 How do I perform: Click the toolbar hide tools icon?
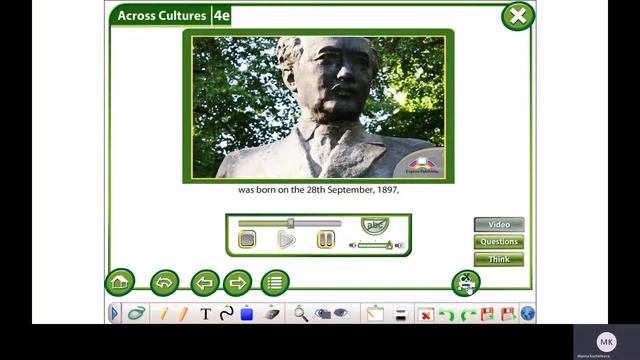[x=466, y=283]
